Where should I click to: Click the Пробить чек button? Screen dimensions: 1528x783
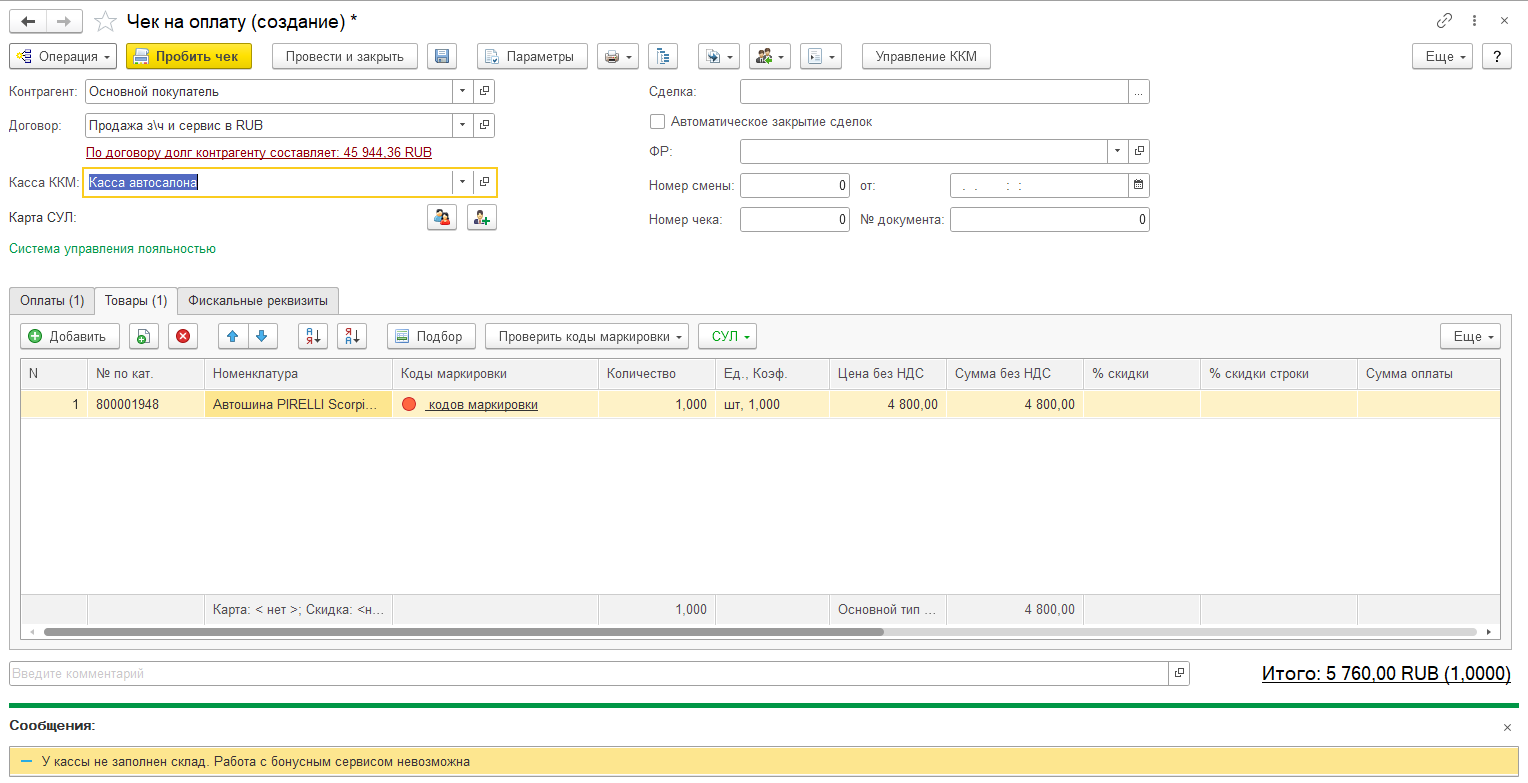click(189, 57)
